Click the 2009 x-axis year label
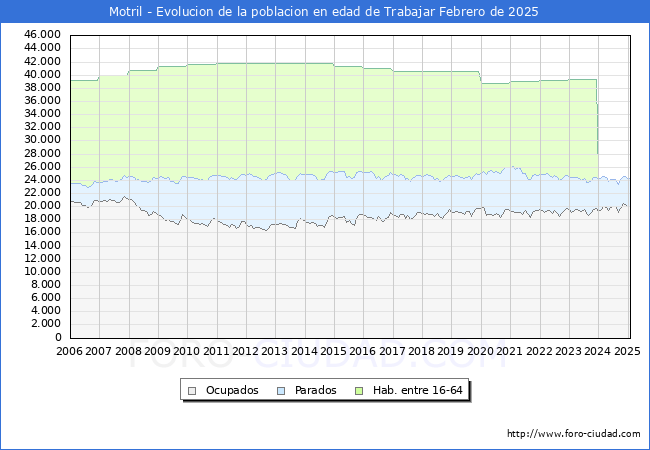 [x=157, y=351]
